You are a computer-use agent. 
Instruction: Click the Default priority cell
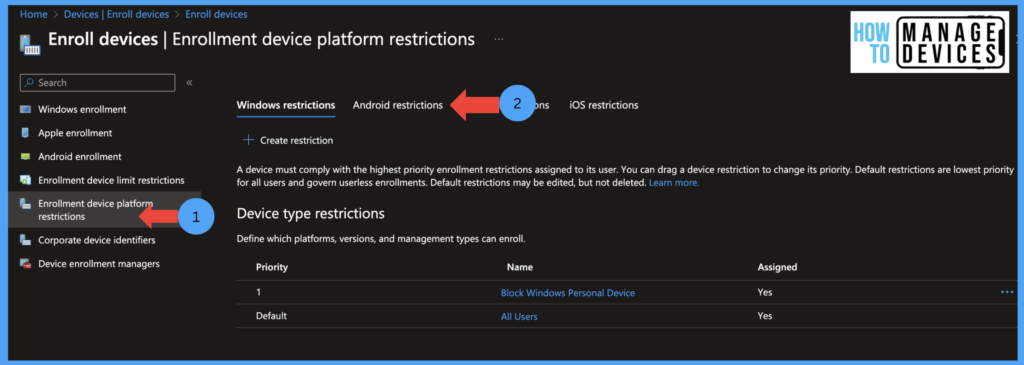click(x=271, y=316)
